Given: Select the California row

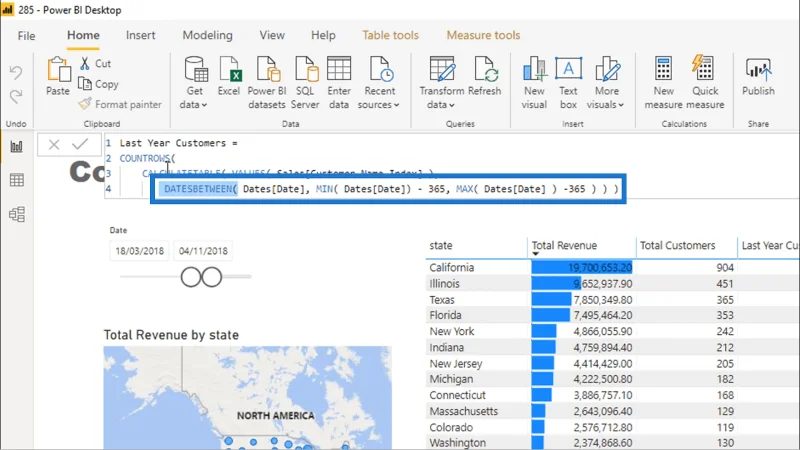Looking at the screenshot, I should coord(612,267).
